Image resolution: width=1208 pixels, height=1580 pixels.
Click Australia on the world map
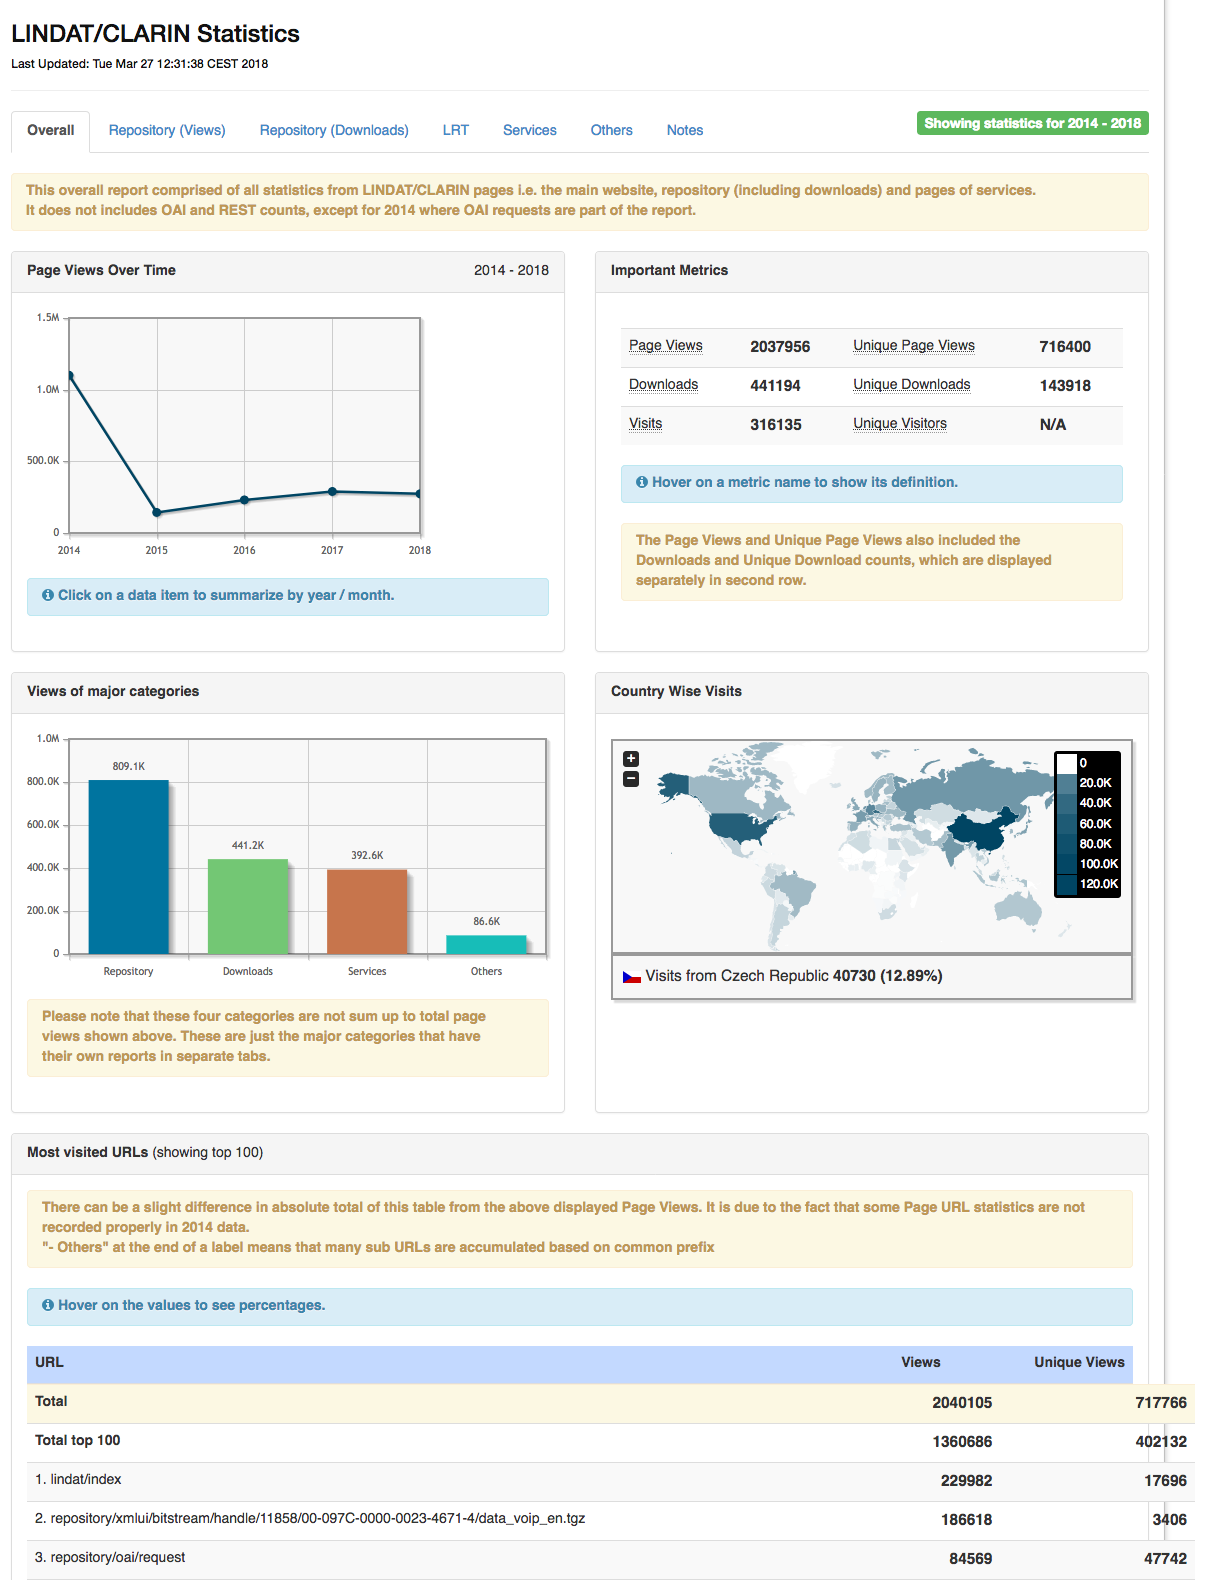pyautogui.click(x=1018, y=906)
